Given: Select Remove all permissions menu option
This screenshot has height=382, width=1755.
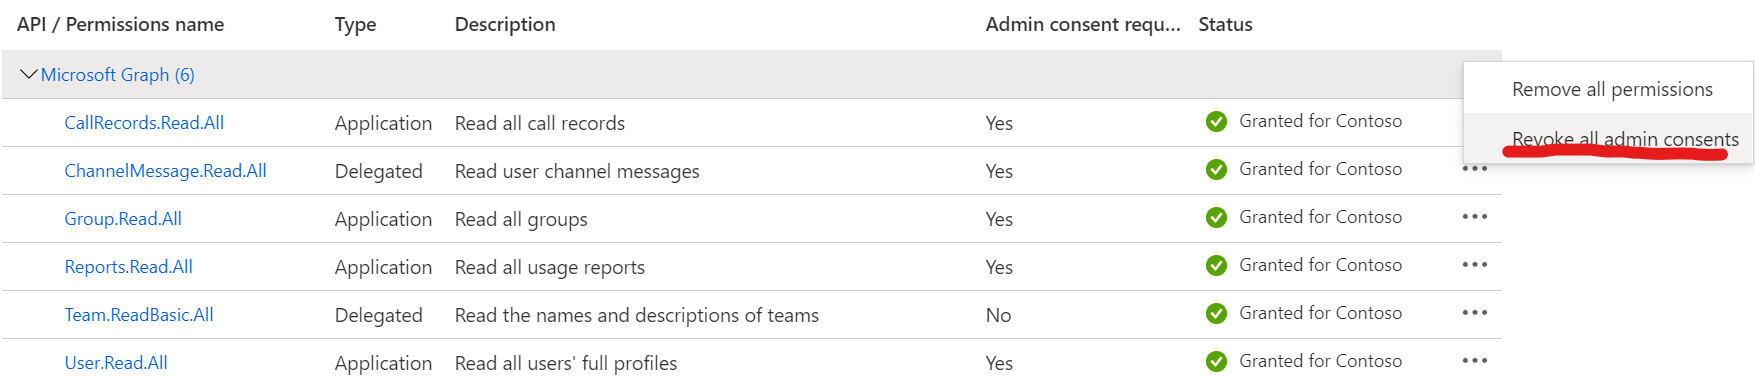Looking at the screenshot, I should tap(1612, 90).
